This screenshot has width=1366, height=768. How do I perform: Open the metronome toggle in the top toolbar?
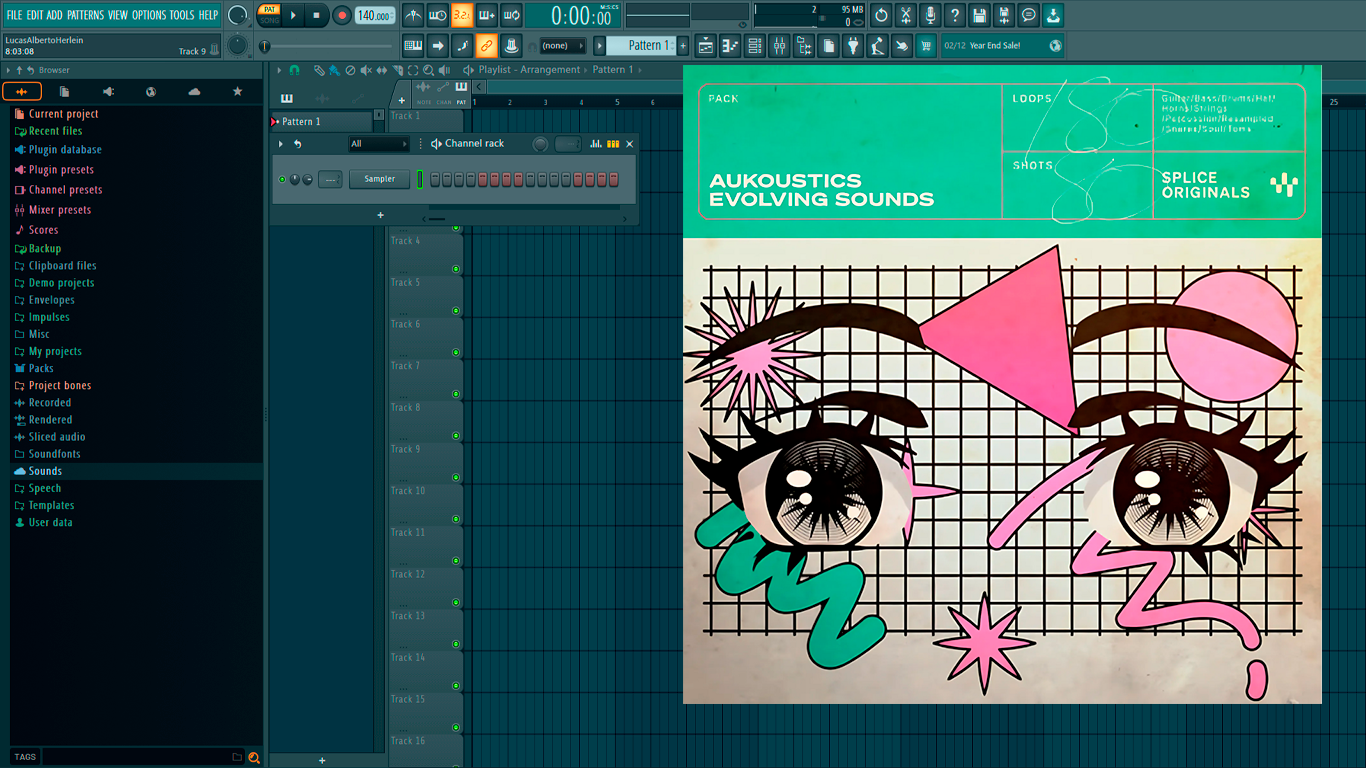pos(413,15)
